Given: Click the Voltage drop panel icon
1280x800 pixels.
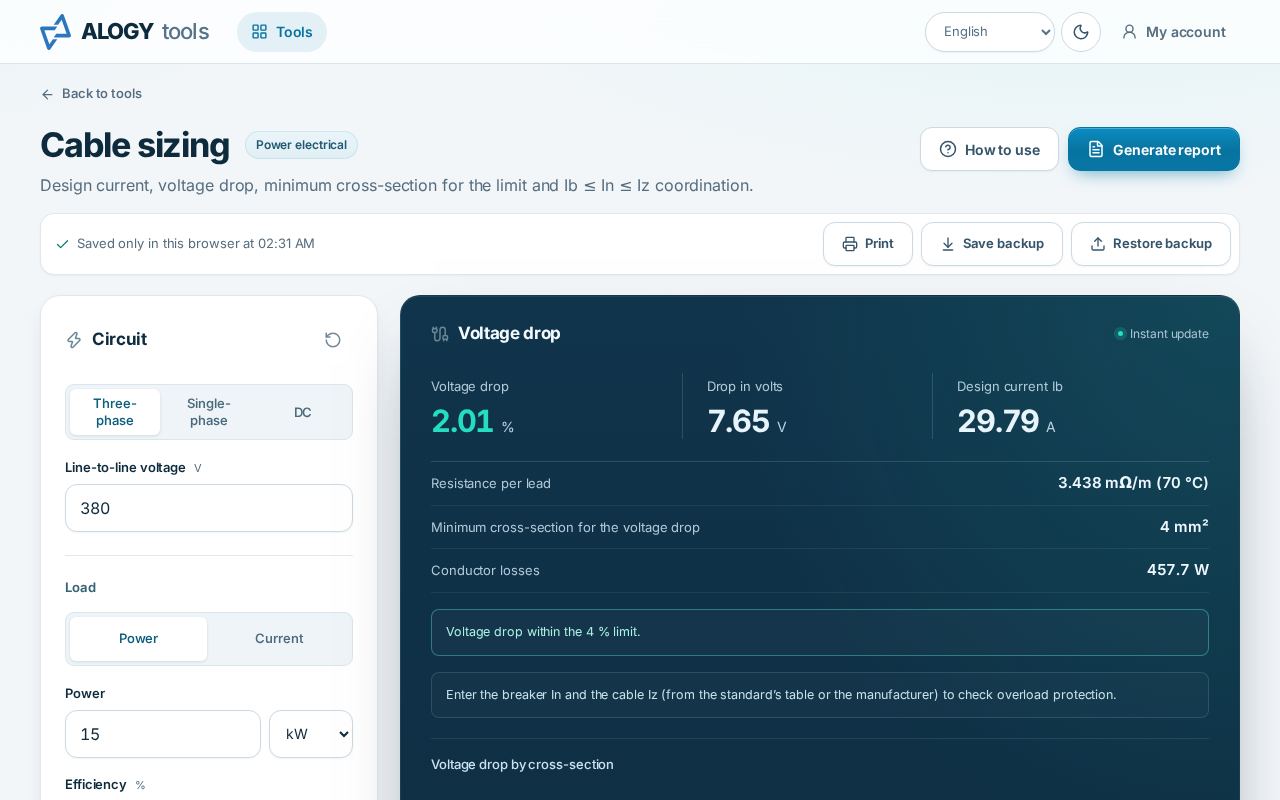Looking at the screenshot, I should (x=440, y=334).
